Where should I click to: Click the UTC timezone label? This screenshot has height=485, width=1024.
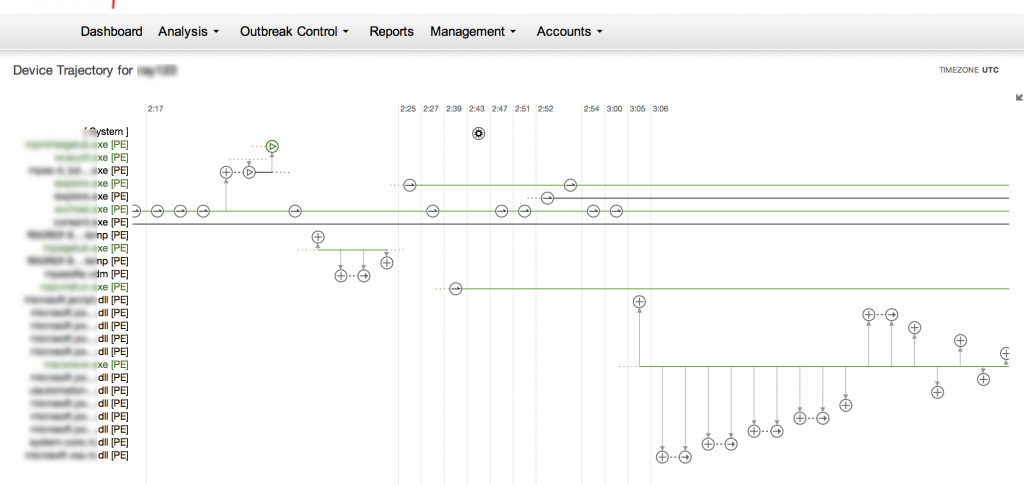pos(990,71)
